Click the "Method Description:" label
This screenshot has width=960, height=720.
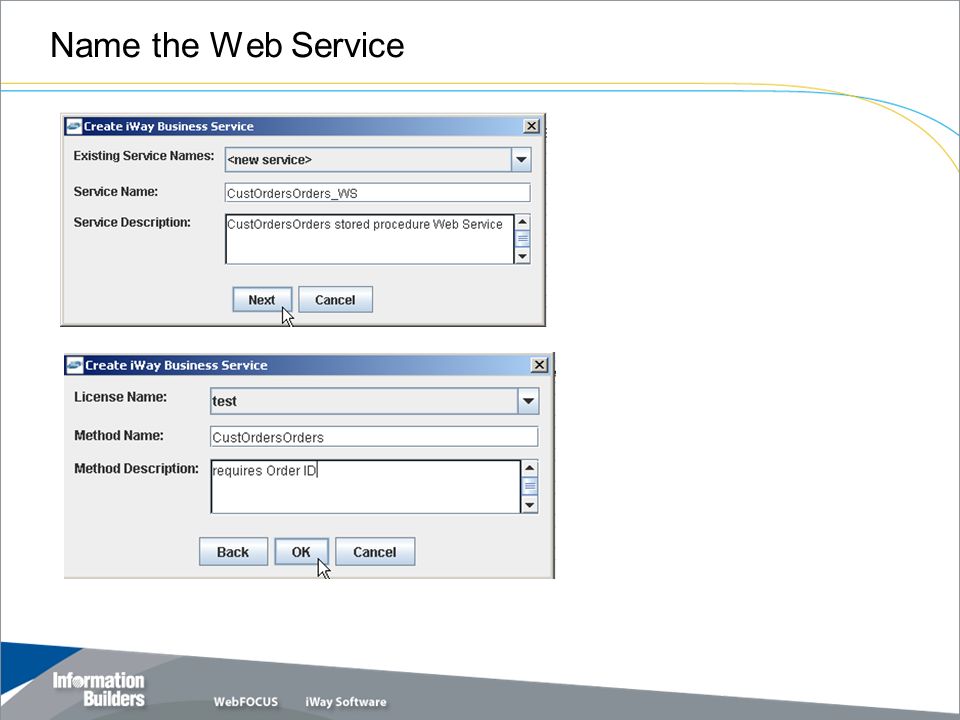click(x=137, y=468)
